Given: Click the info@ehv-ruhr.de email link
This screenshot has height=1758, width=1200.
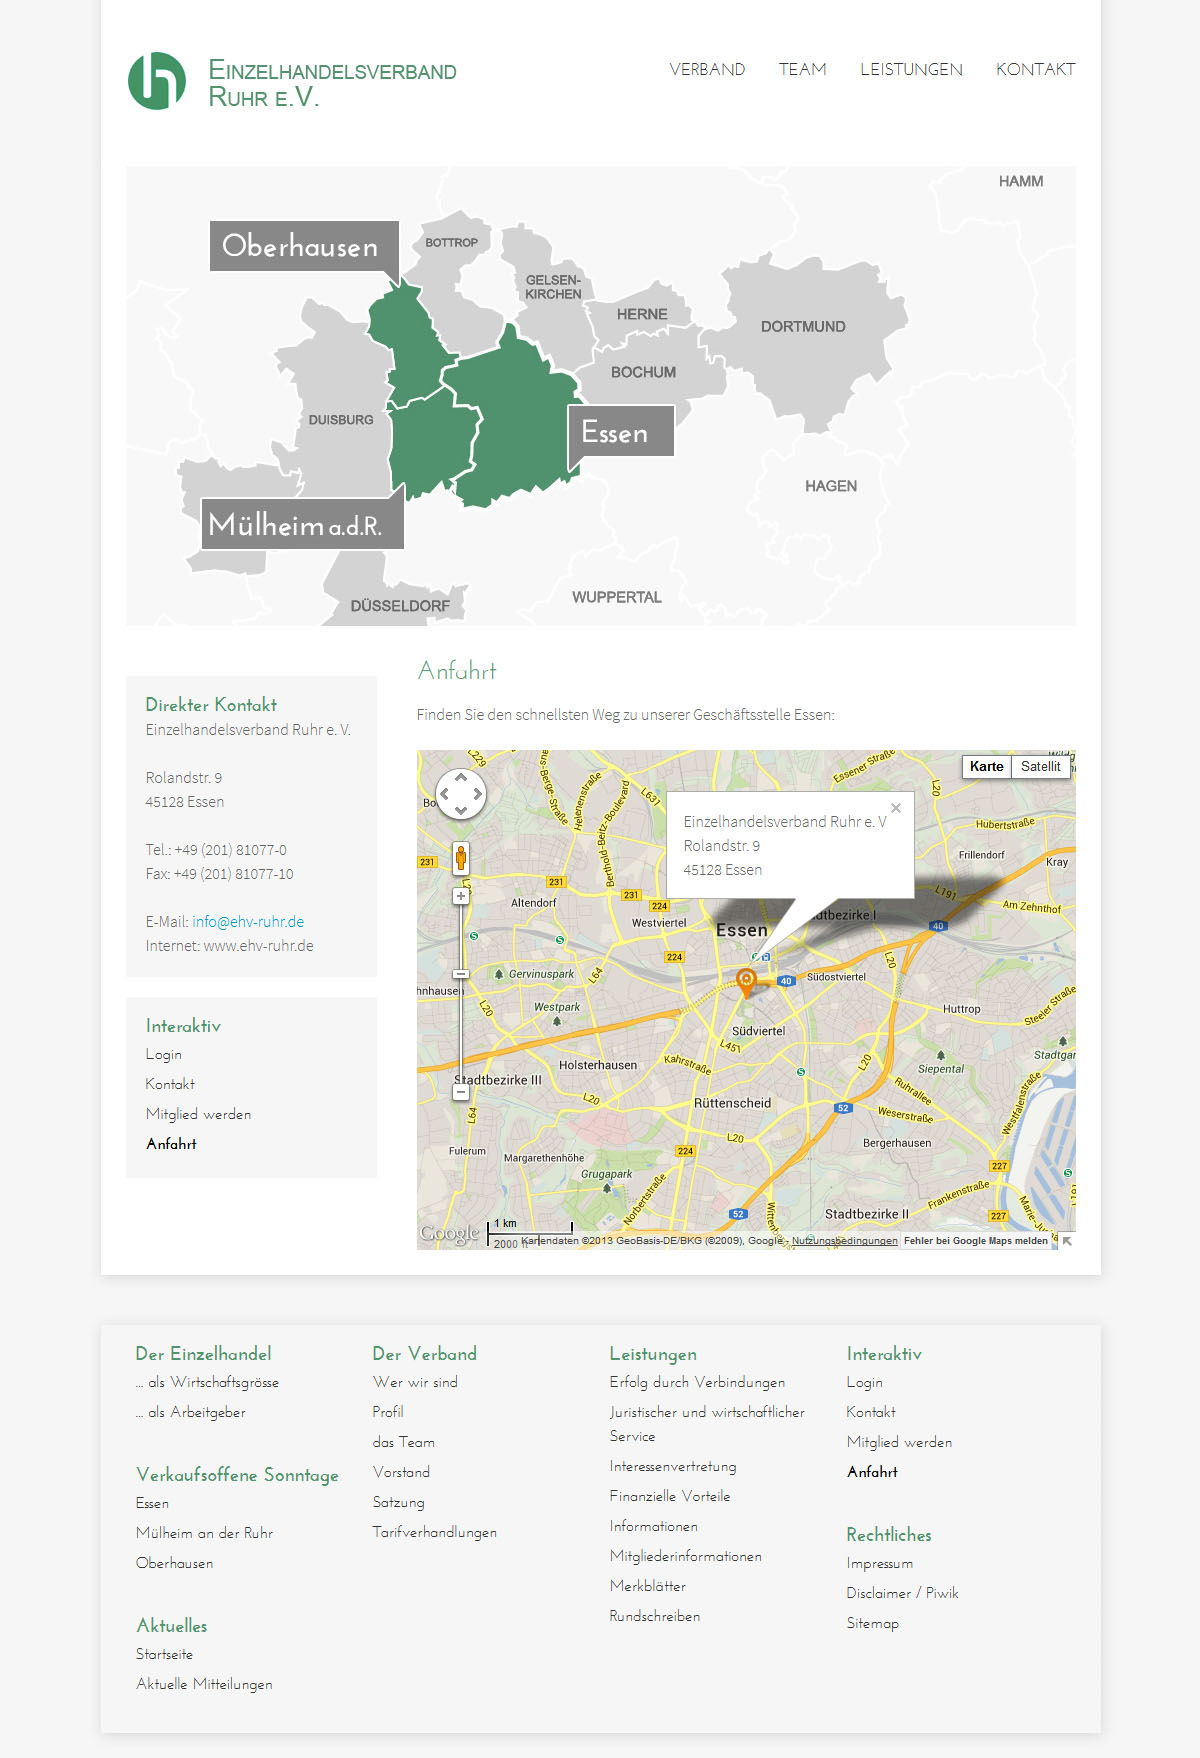Looking at the screenshot, I should click(x=248, y=922).
